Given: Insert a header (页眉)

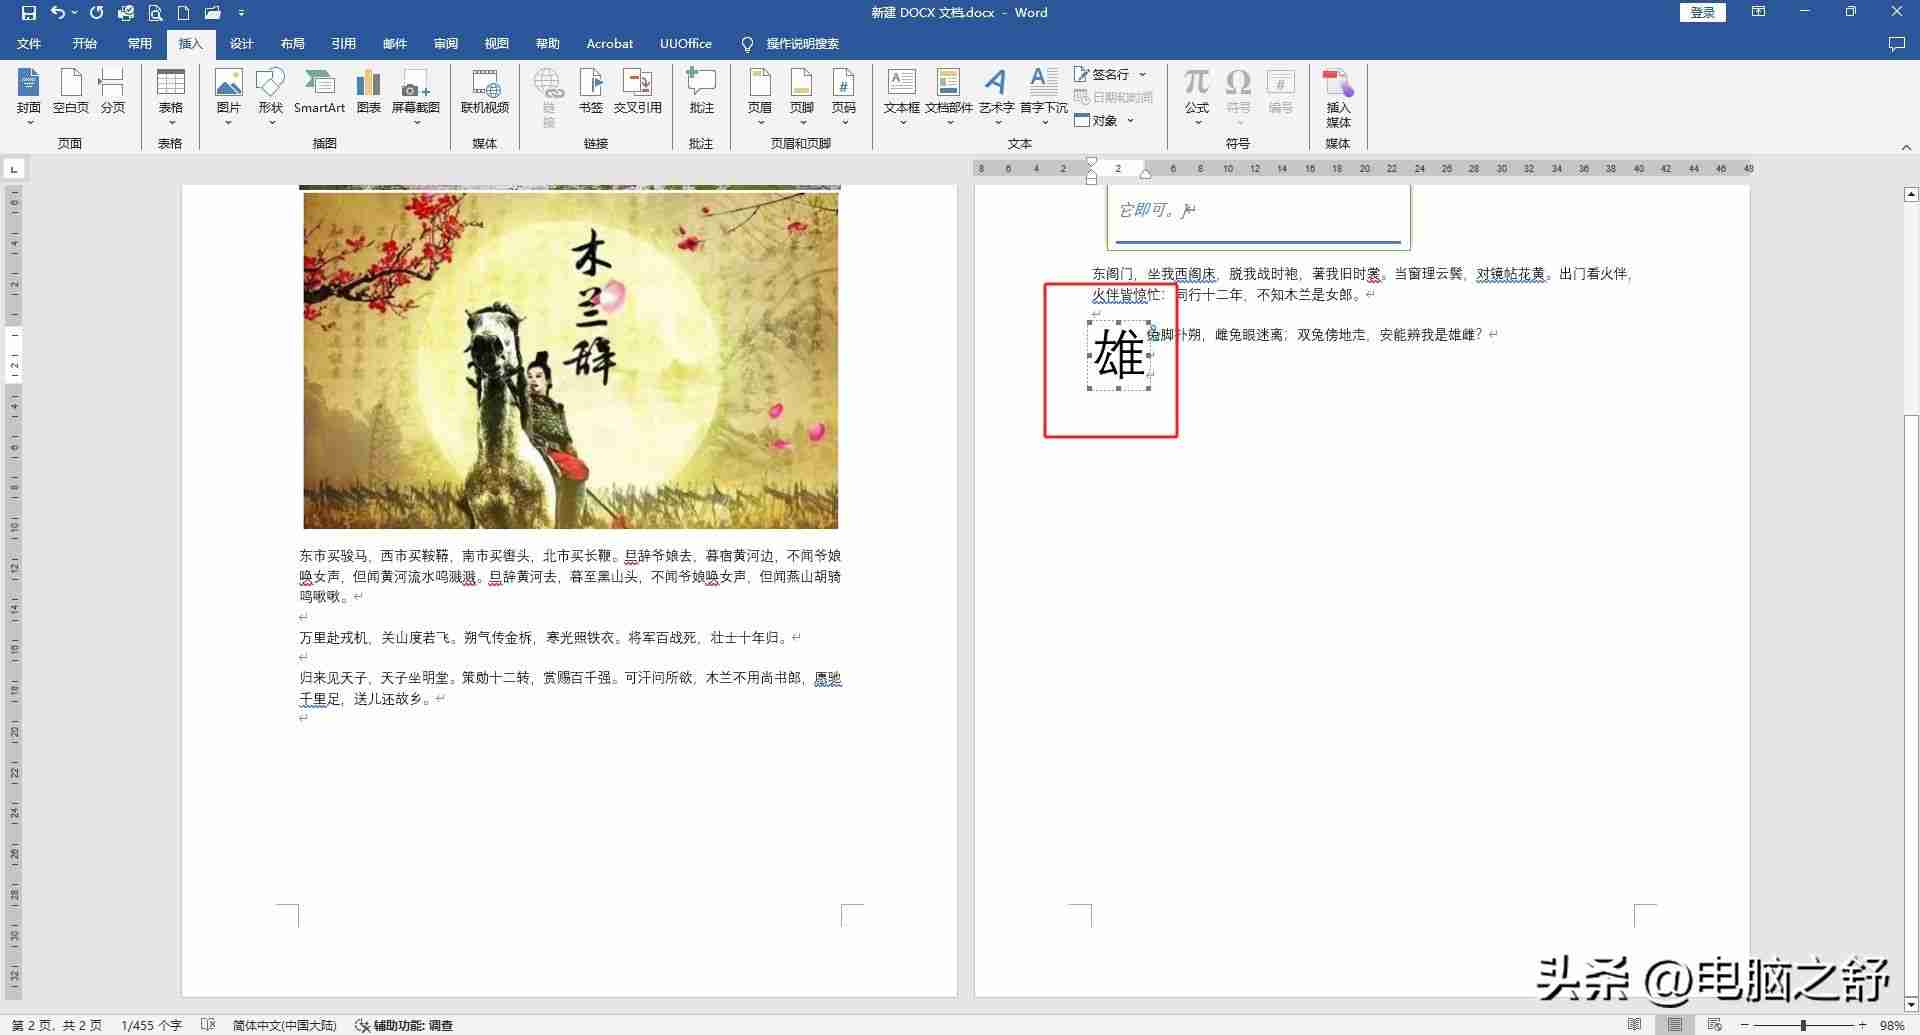Looking at the screenshot, I should 760,96.
